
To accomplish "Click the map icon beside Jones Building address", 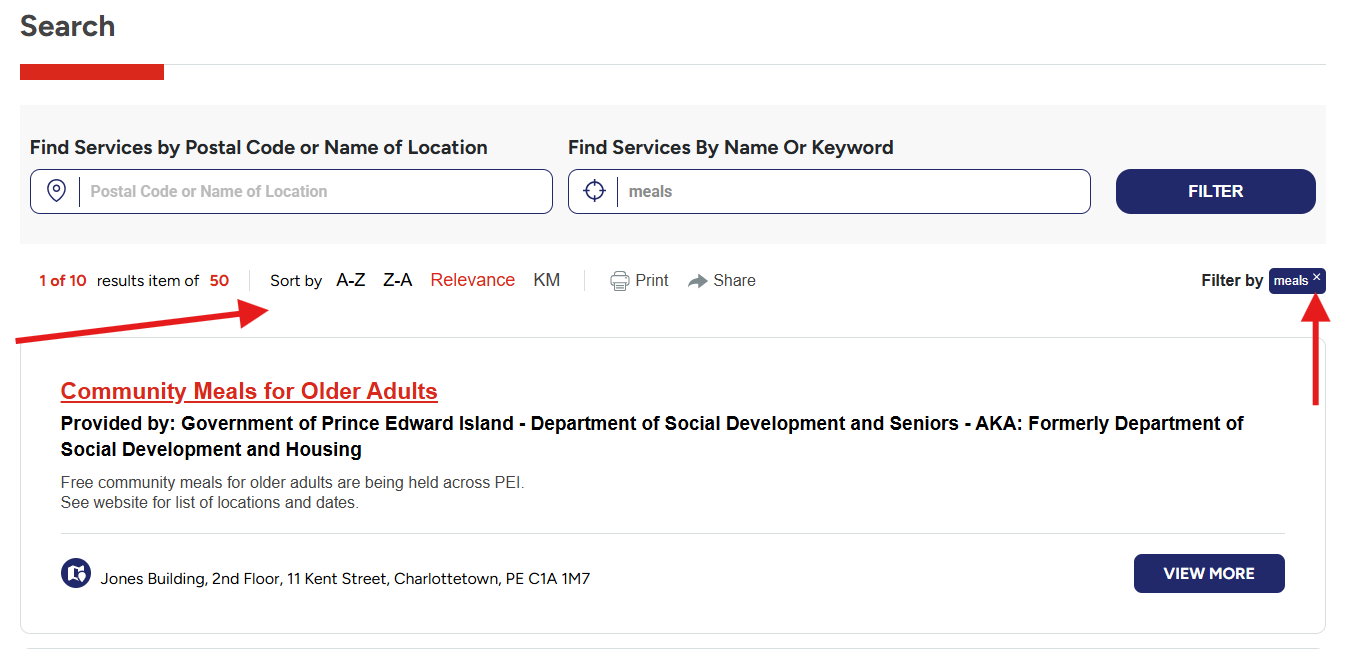I will pyautogui.click(x=76, y=574).
